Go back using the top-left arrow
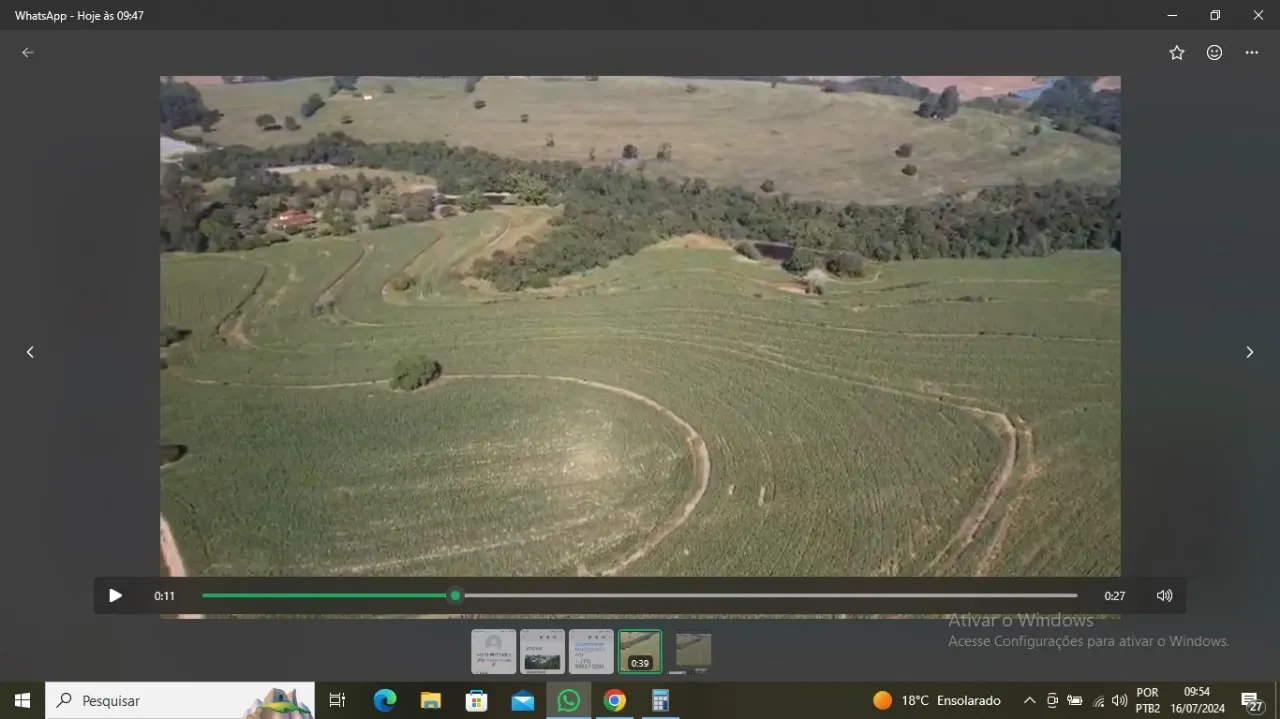 pyautogui.click(x=28, y=53)
